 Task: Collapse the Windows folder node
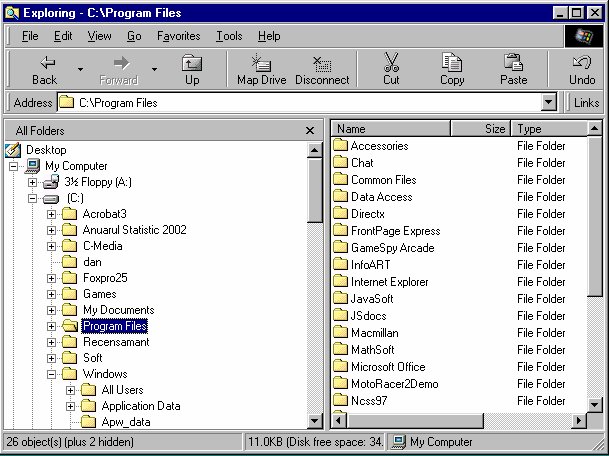[51, 374]
